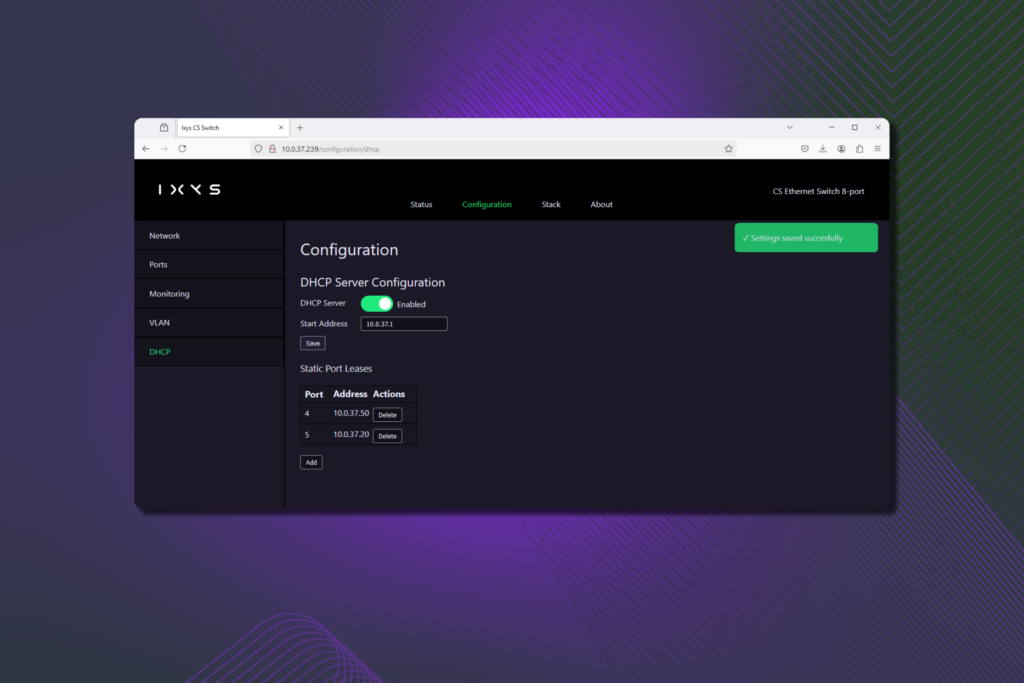Screen dimensions: 1024x683
Task: Select DHCP in the sidebar
Action: [210, 352]
